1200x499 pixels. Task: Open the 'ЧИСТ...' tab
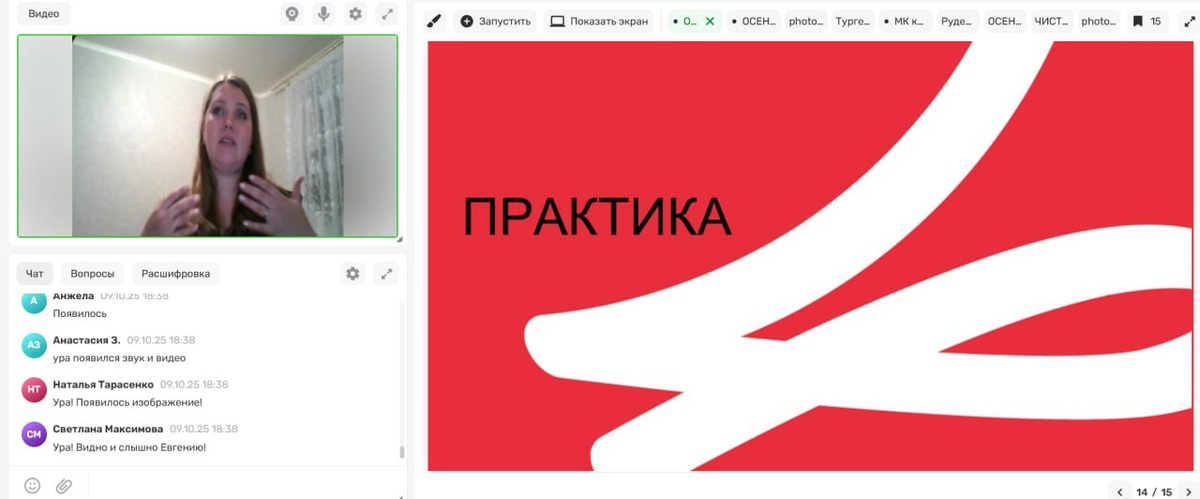1052,21
